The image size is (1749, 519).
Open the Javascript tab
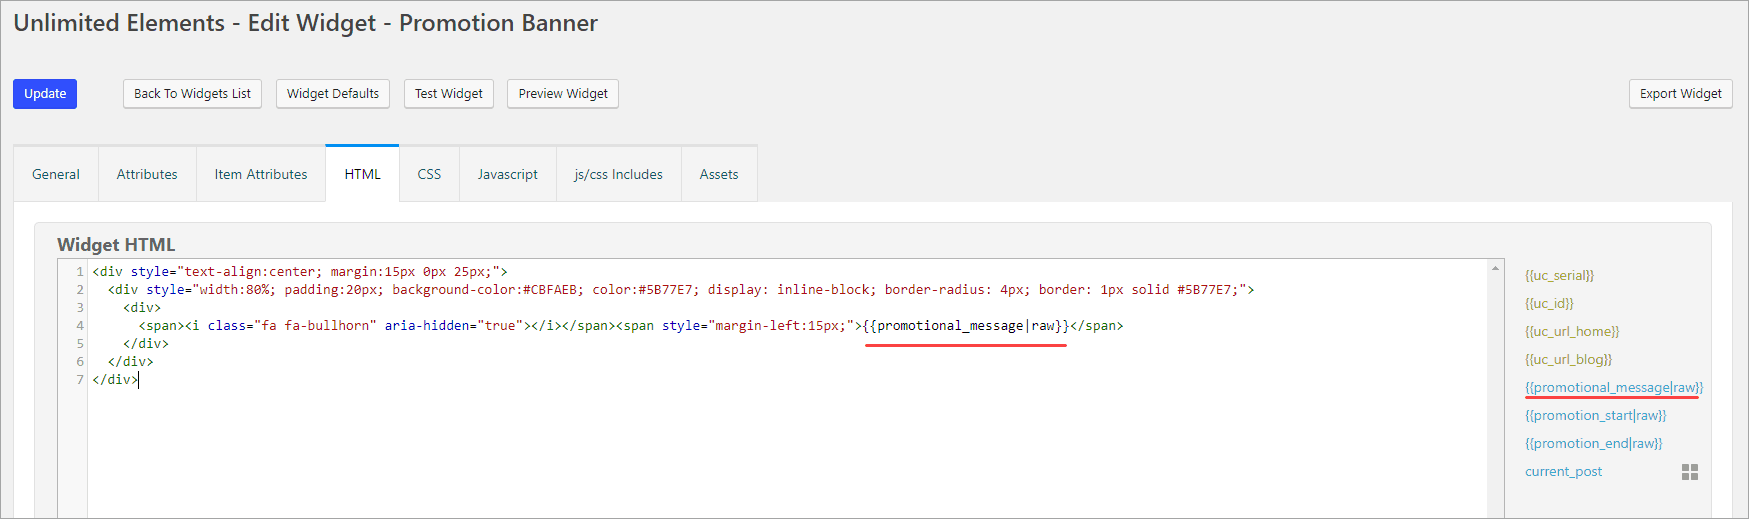pos(508,174)
